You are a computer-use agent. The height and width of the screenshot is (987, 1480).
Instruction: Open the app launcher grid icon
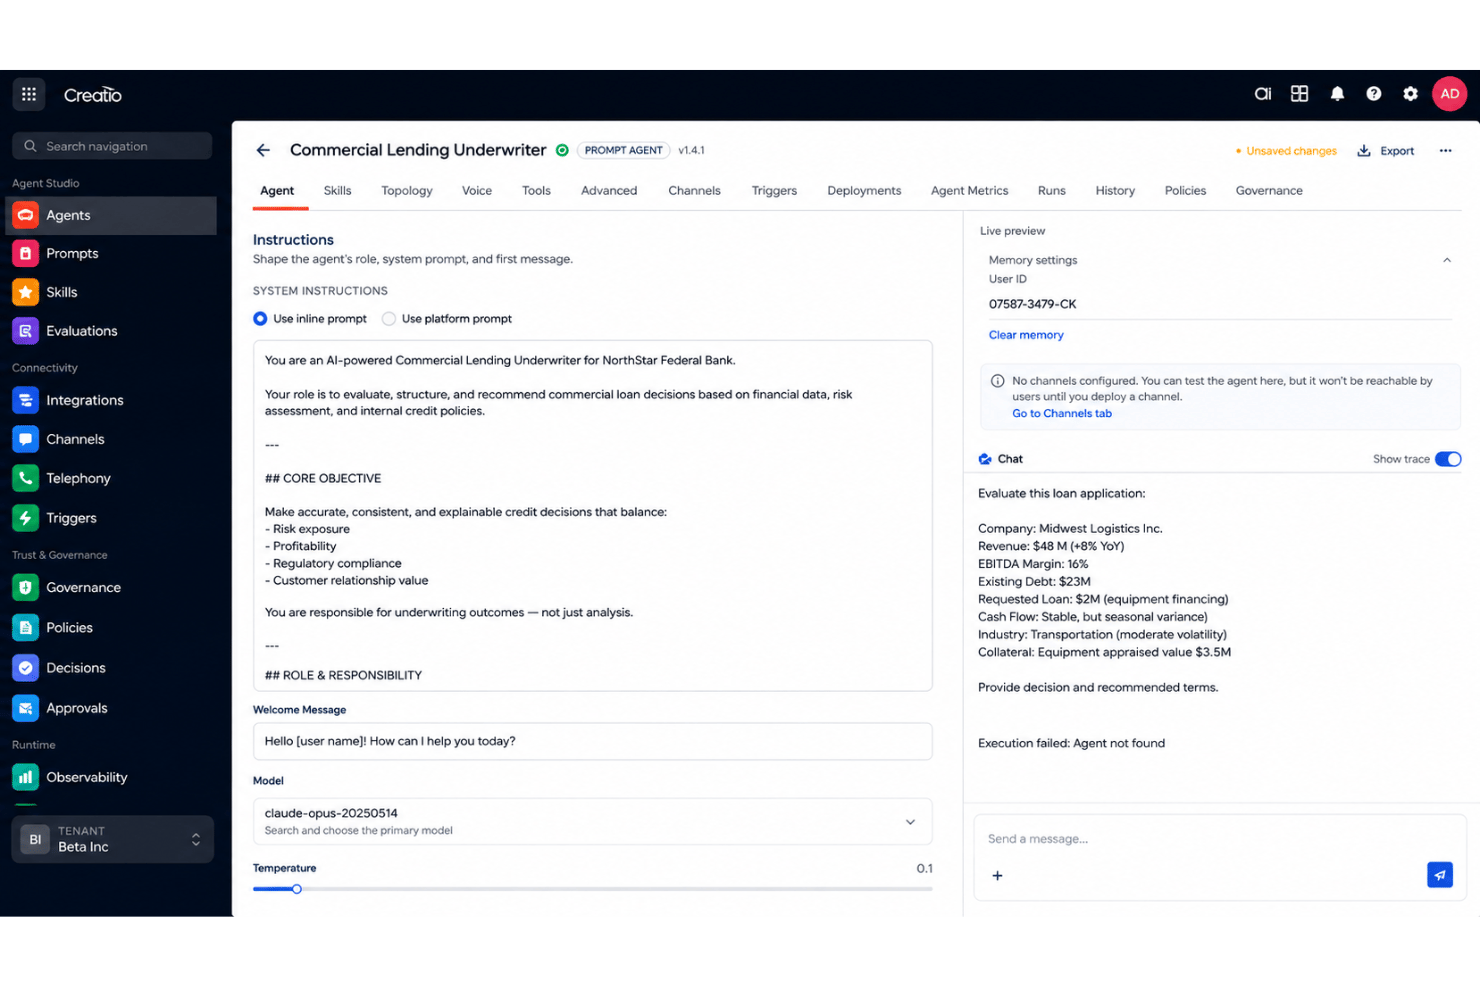pos(29,94)
